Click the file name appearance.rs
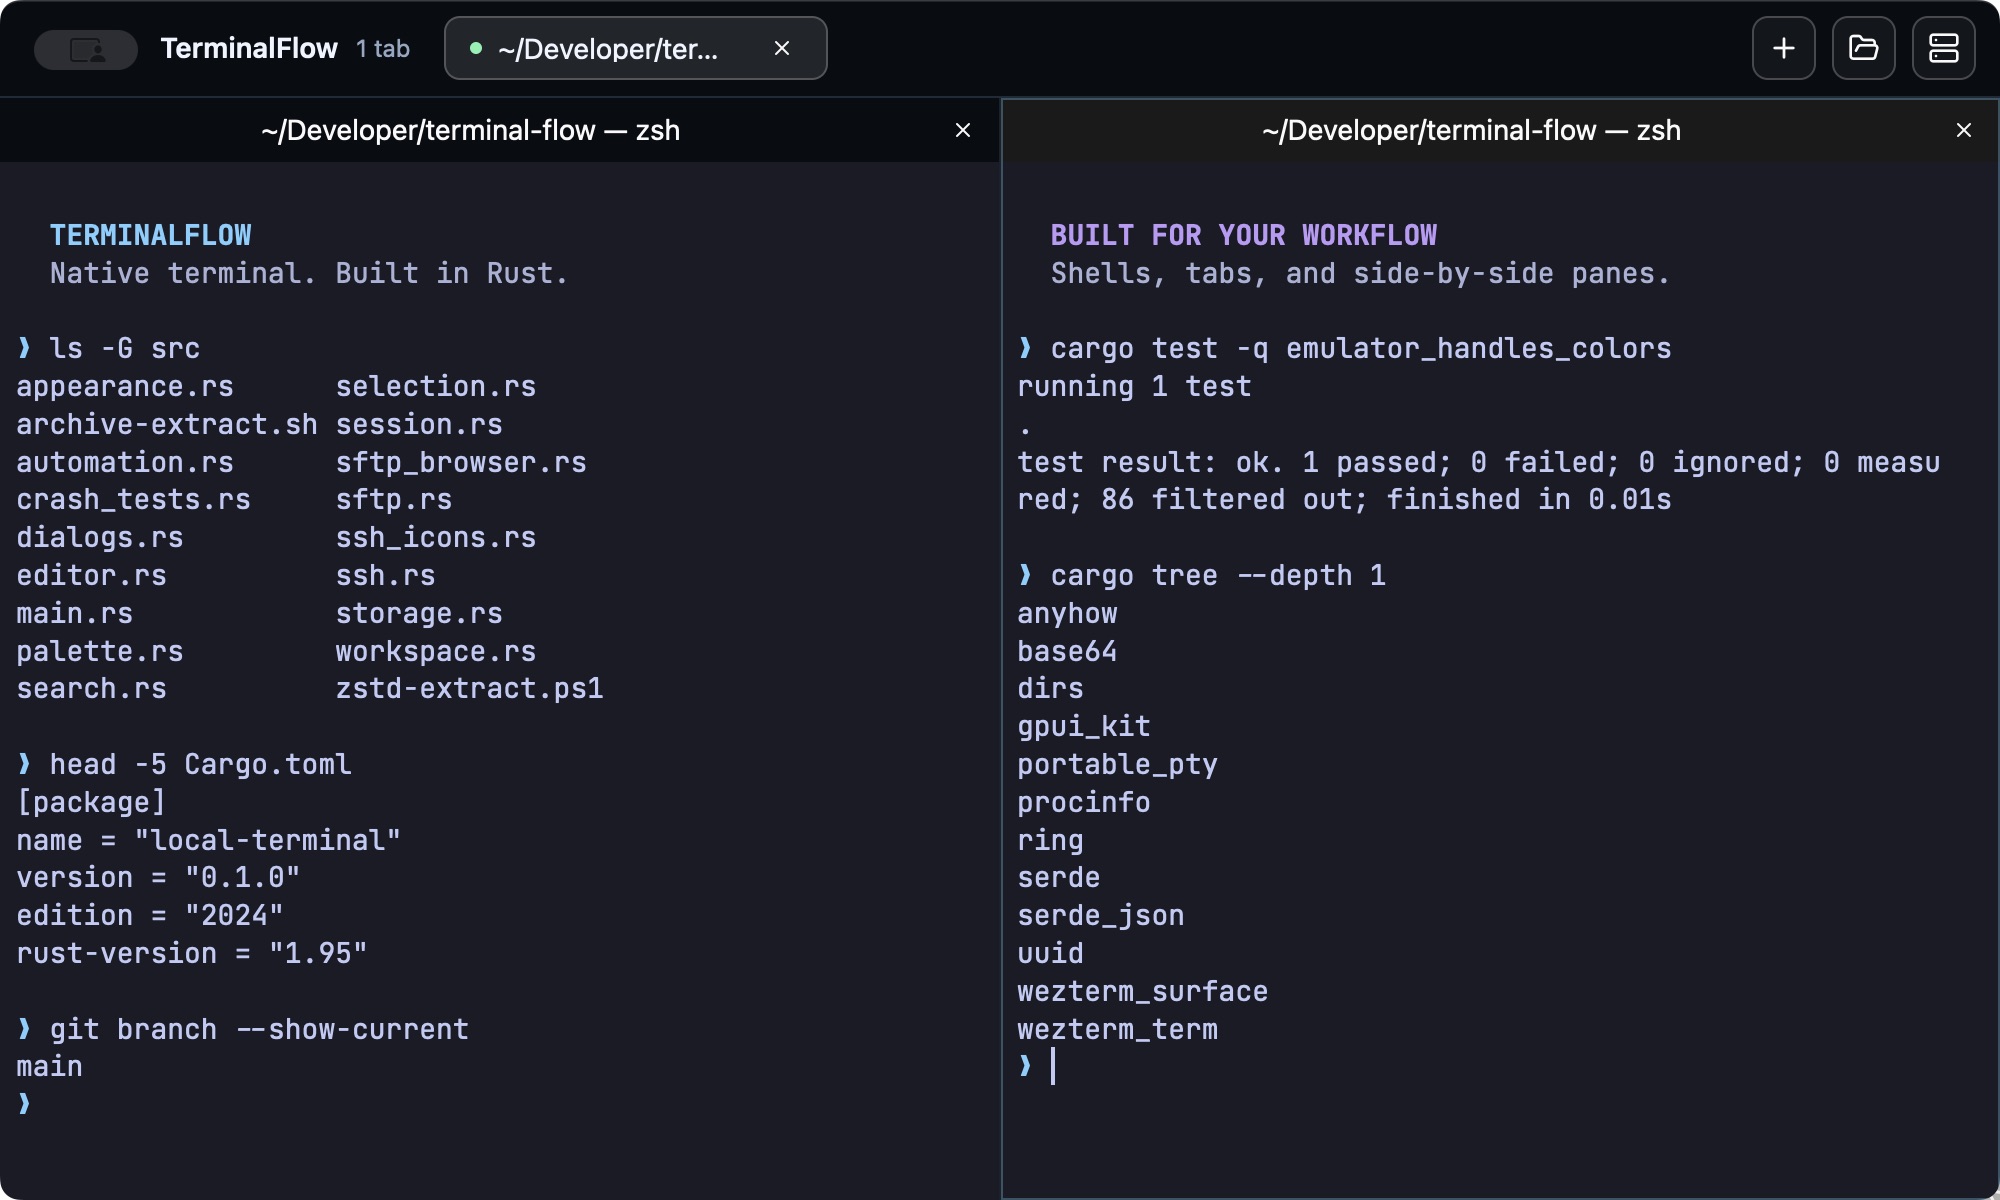 (x=125, y=386)
